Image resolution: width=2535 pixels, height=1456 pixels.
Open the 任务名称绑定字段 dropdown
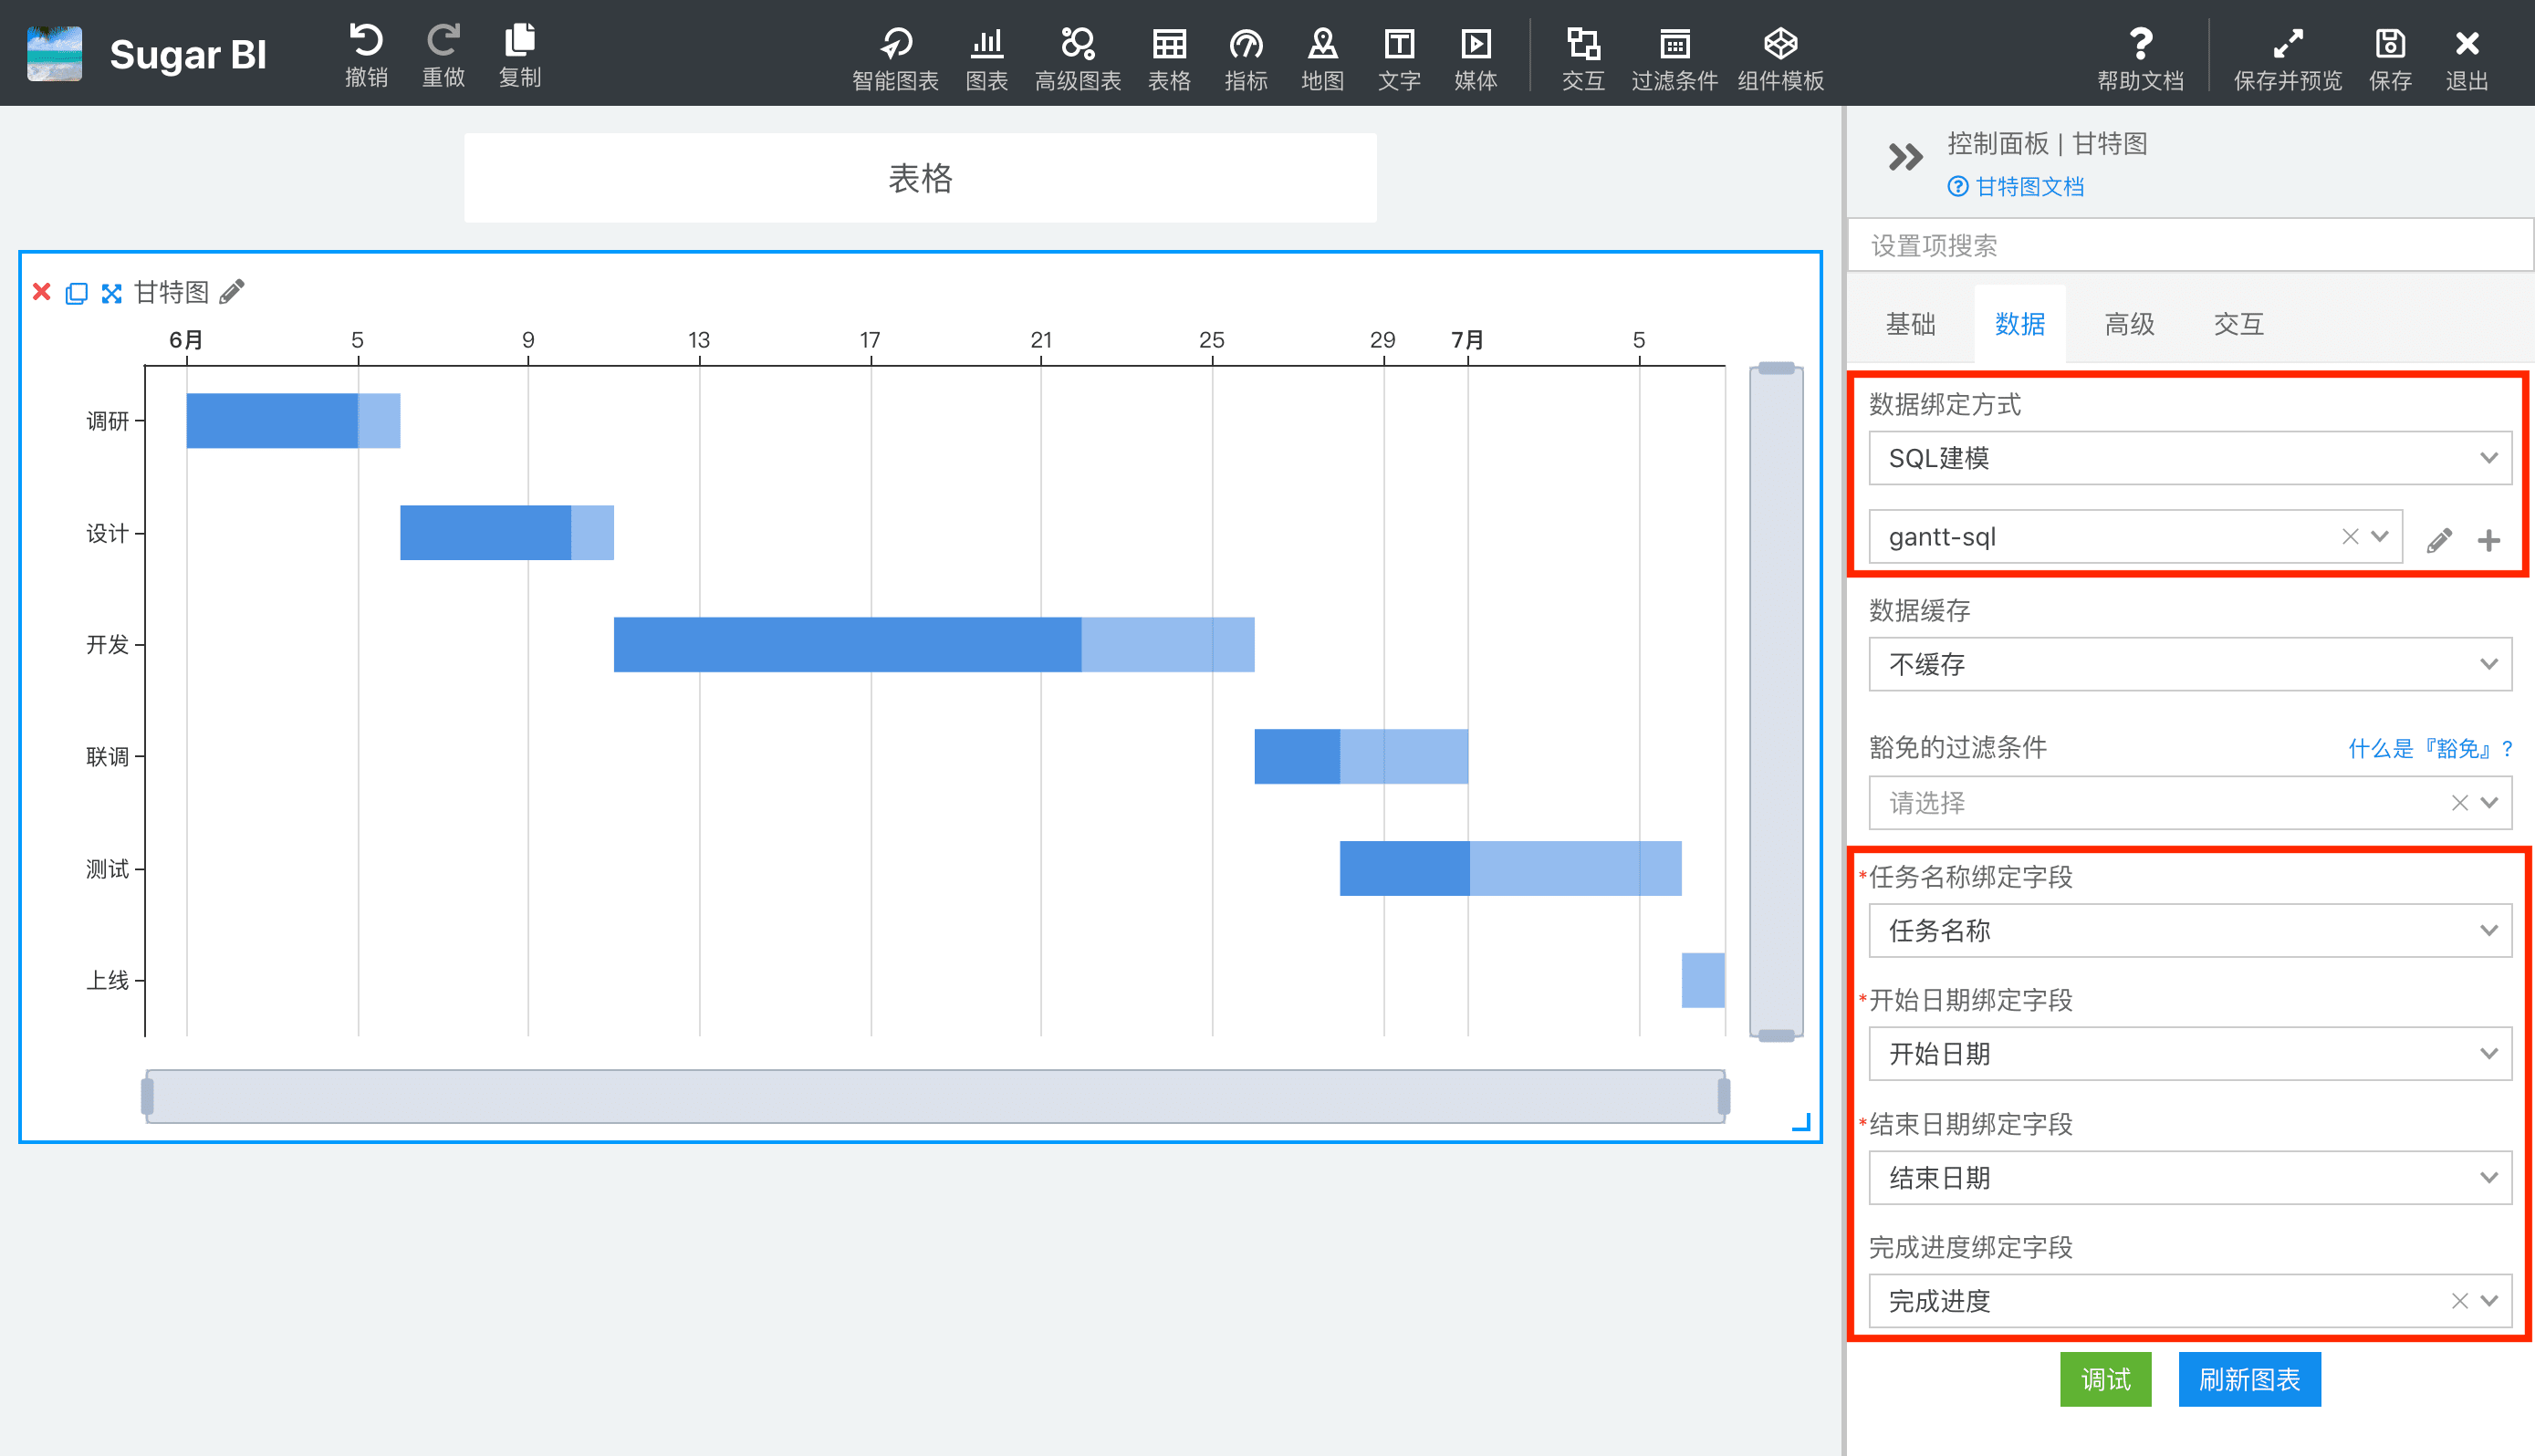pos(2190,930)
